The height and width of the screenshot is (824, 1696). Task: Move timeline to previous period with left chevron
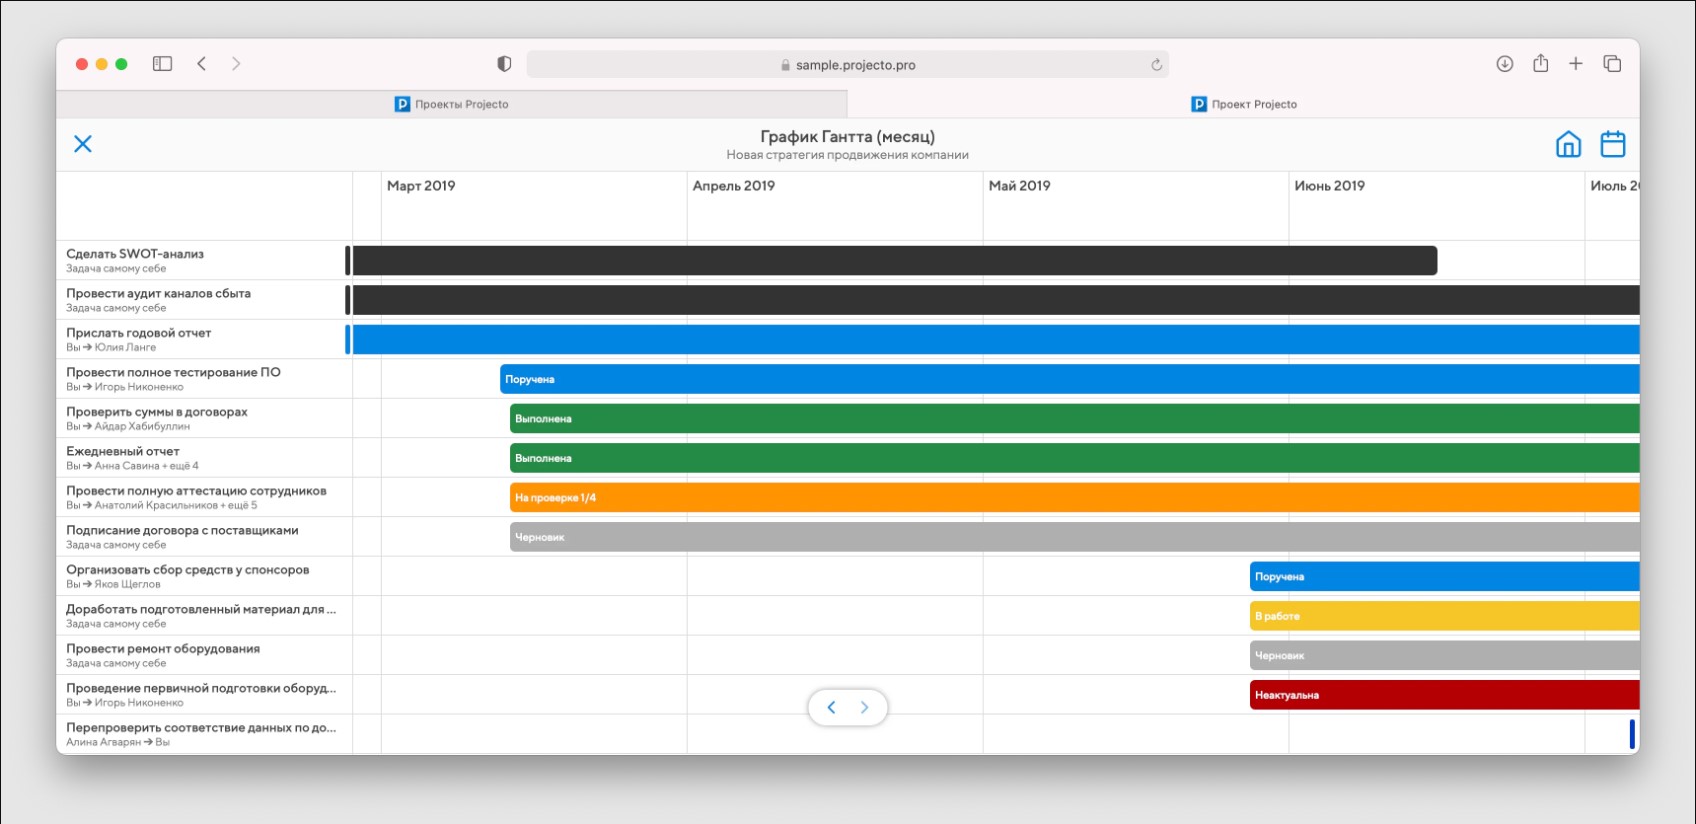(831, 708)
